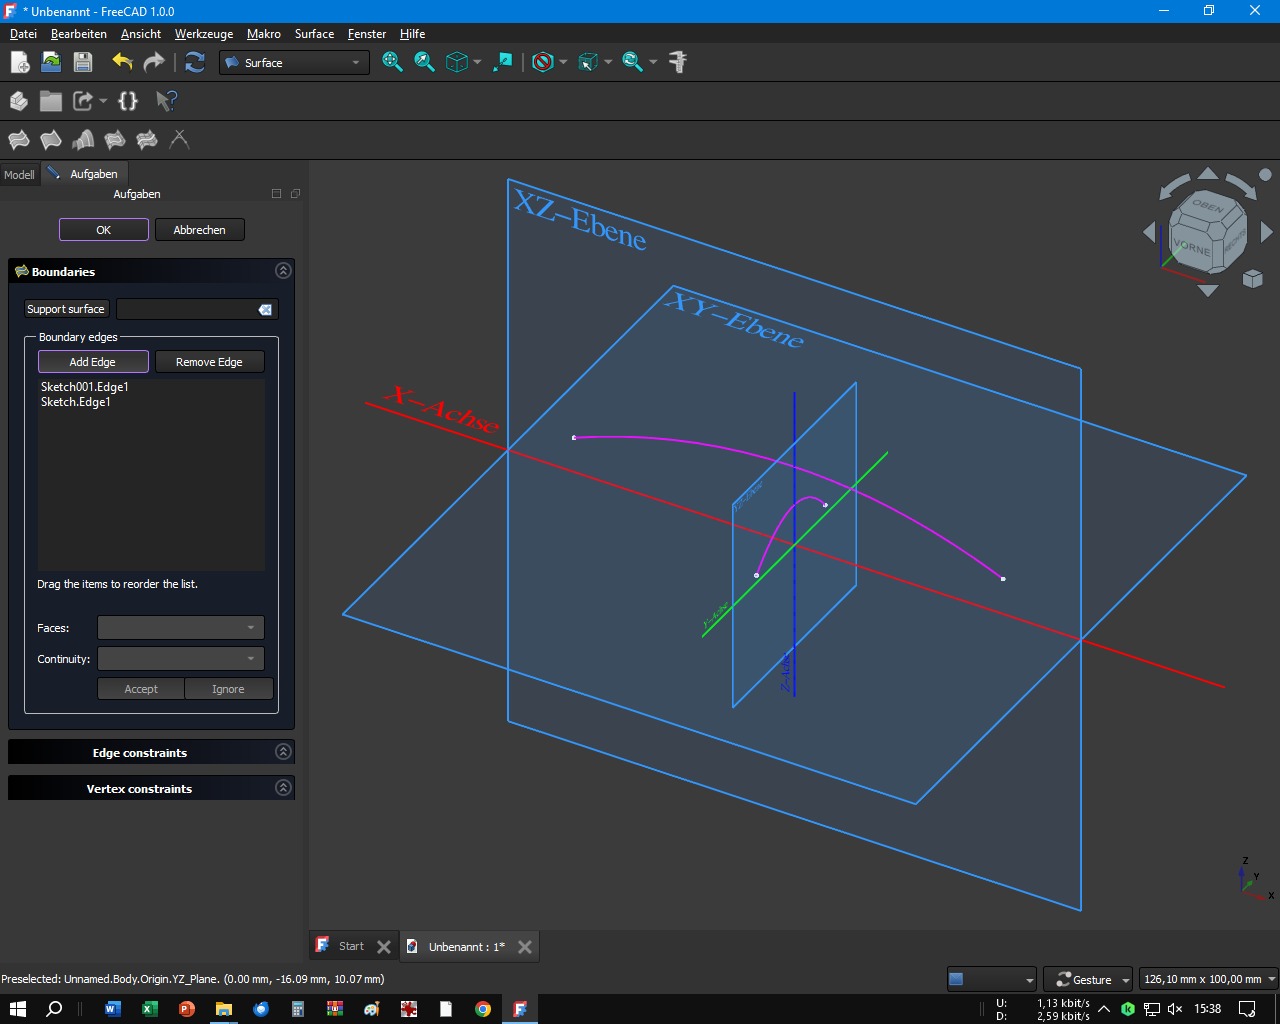Viewport: 1280px width, 1024px height.
Task: Fit the selection in the view
Action: 424,62
